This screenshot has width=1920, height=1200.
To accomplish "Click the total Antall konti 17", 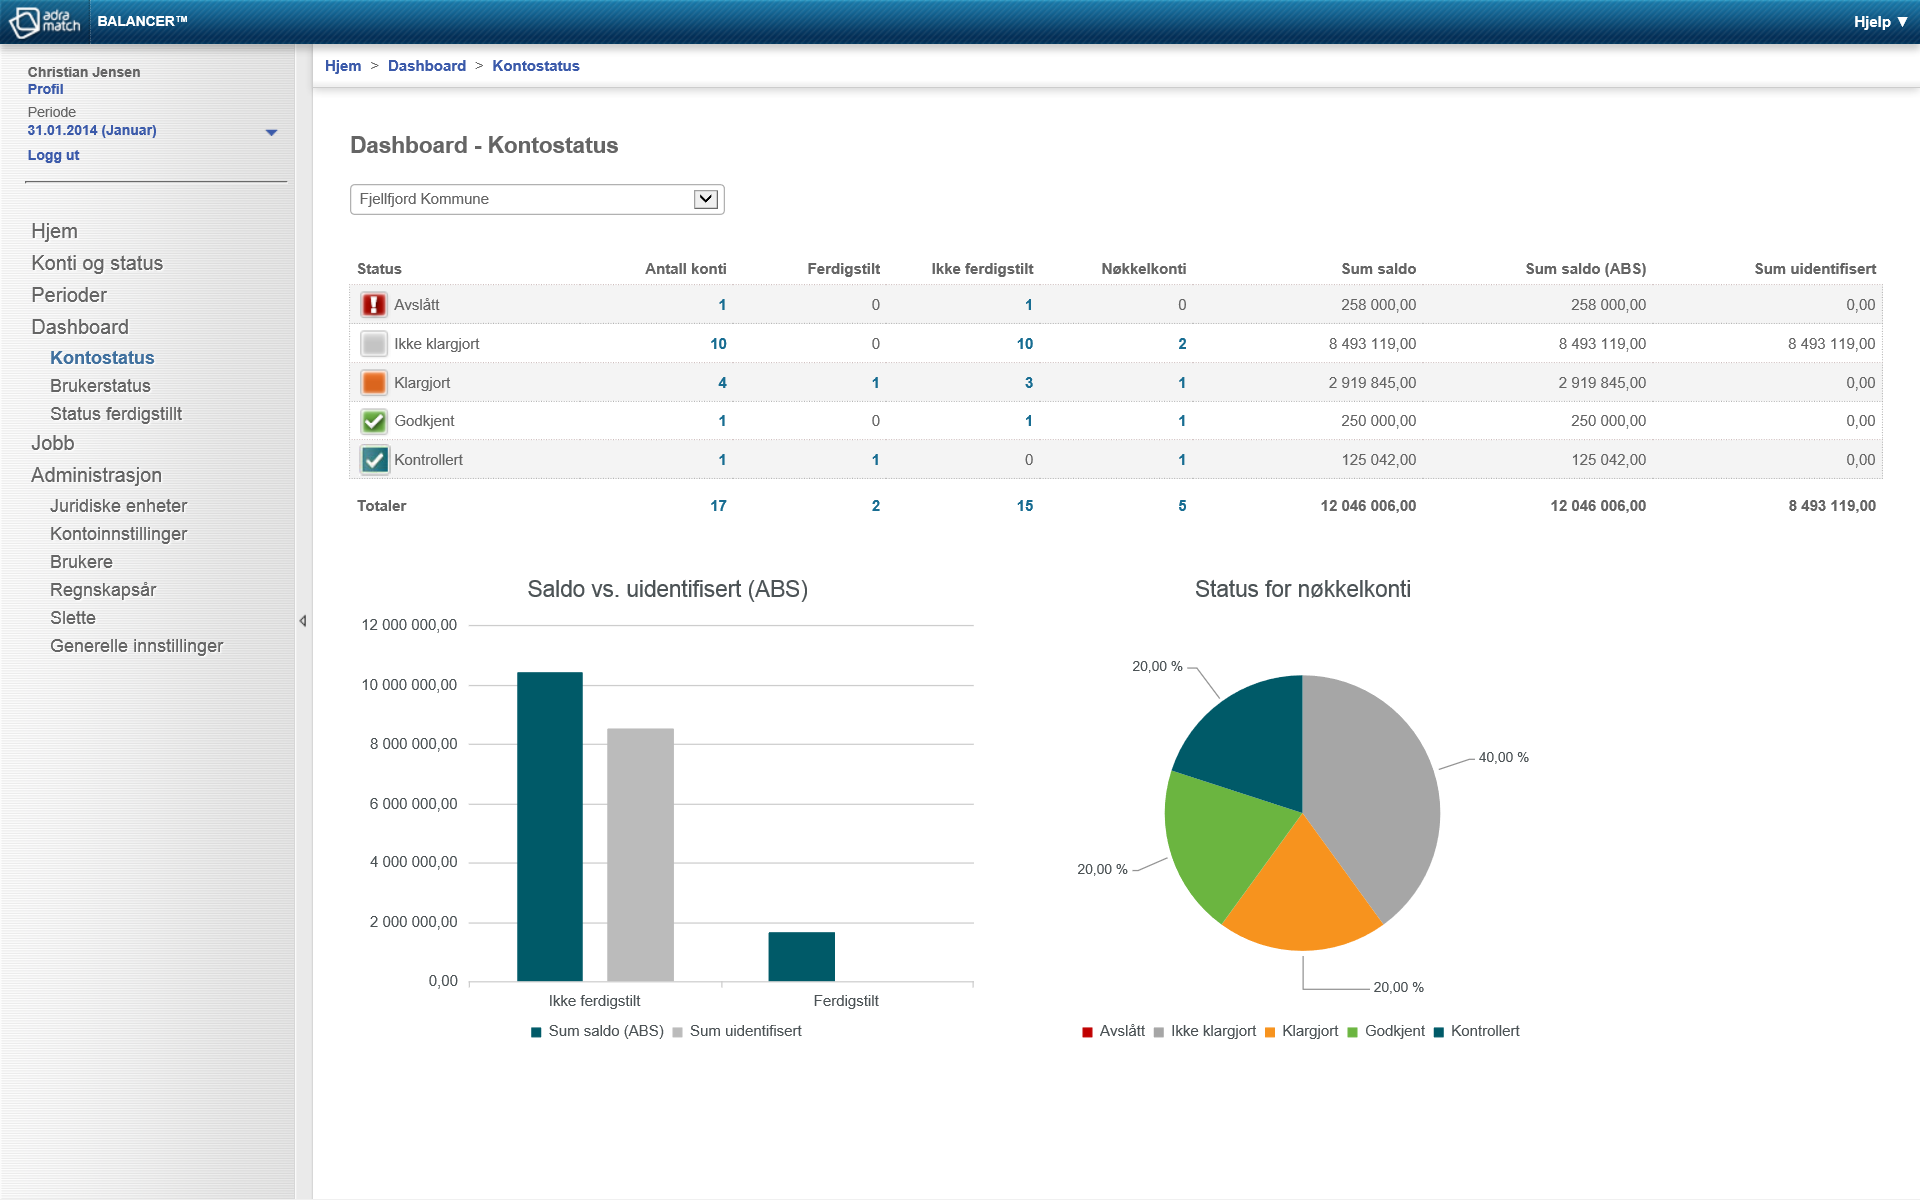I will [718, 506].
